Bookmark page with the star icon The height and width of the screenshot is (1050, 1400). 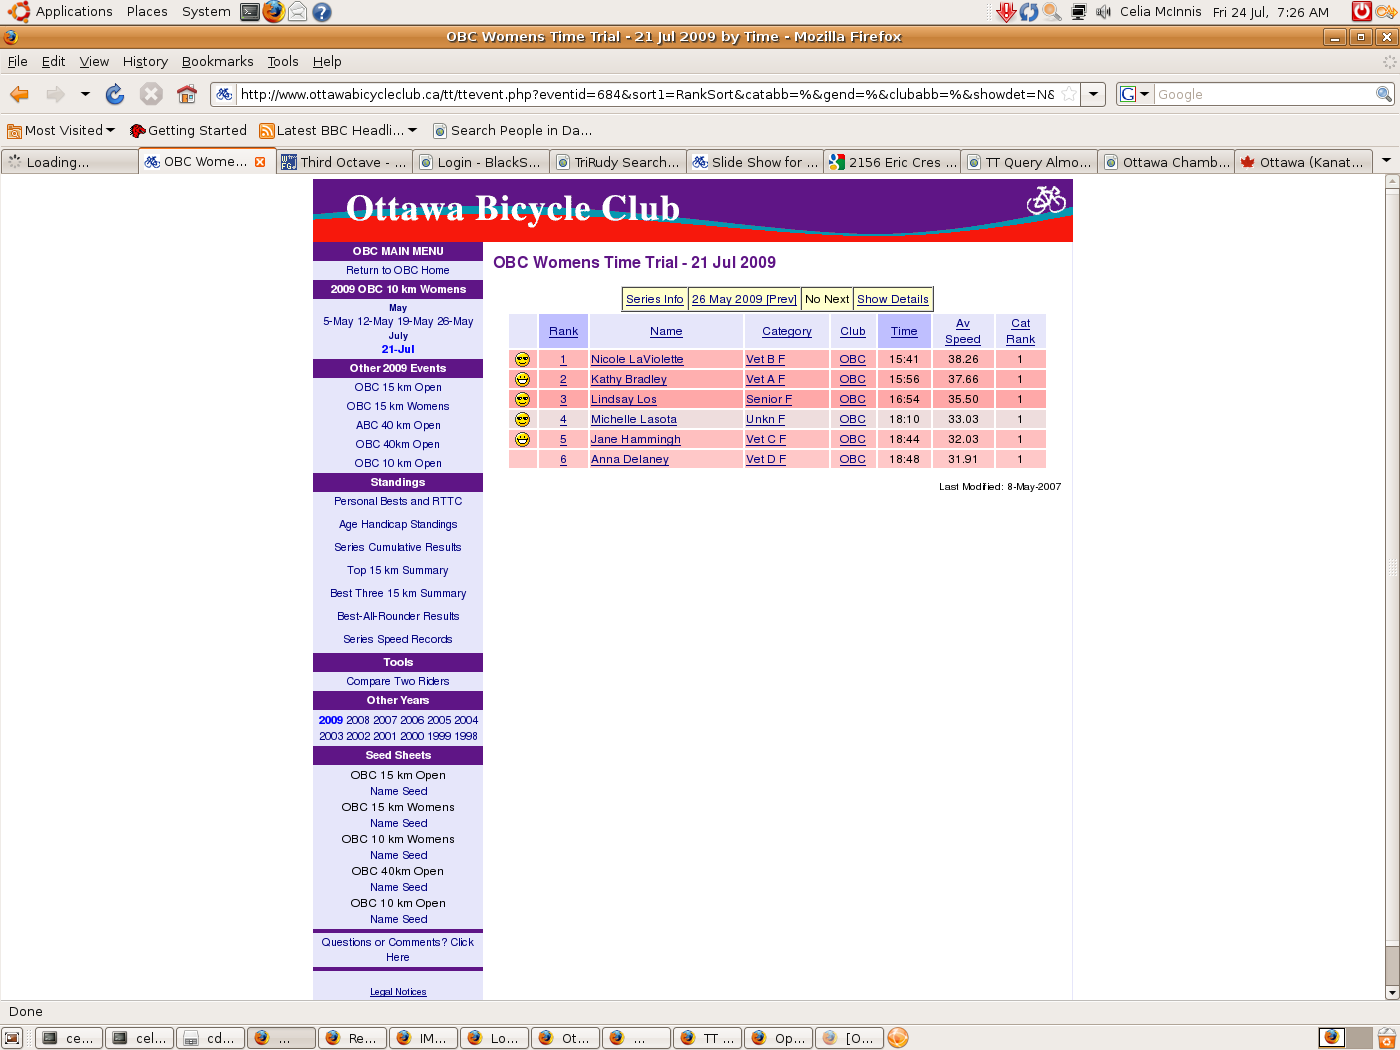[1069, 94]
